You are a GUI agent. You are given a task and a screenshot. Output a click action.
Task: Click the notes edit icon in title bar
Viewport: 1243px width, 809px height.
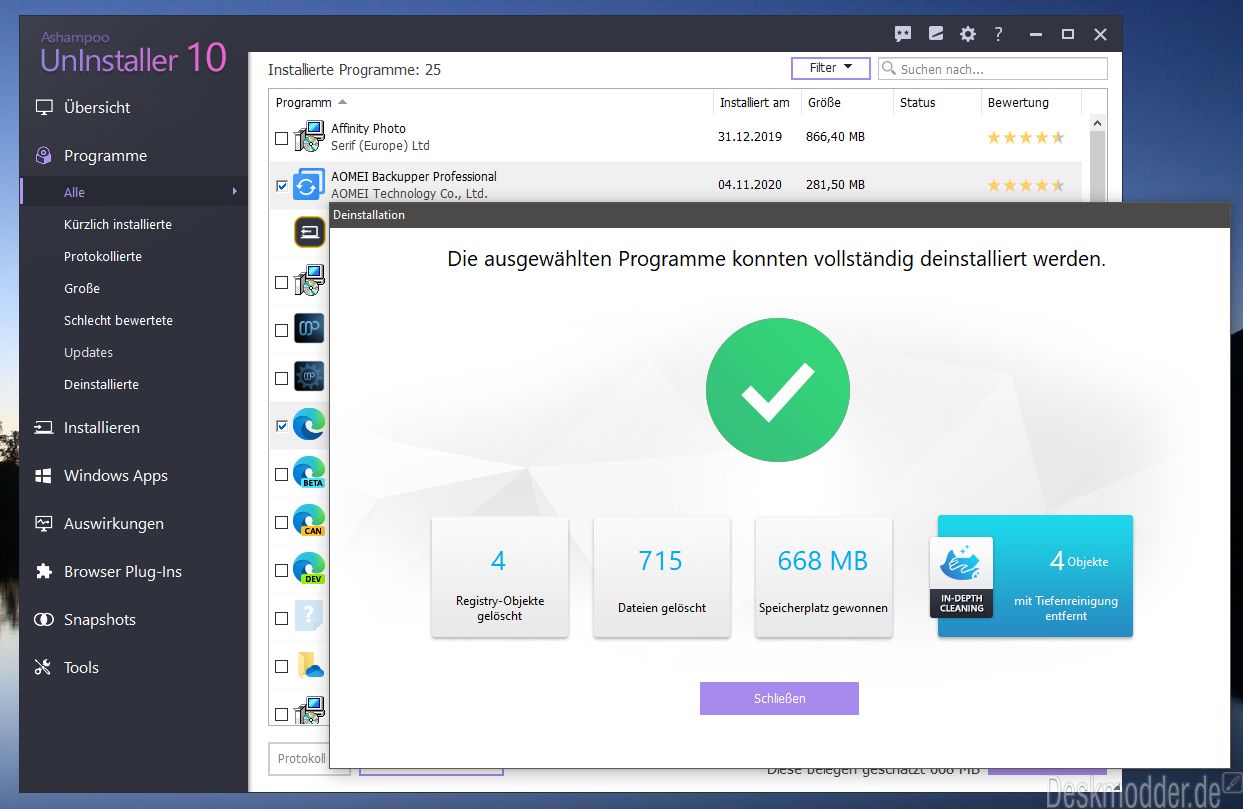pyautogui.click(x=936, y=34)
